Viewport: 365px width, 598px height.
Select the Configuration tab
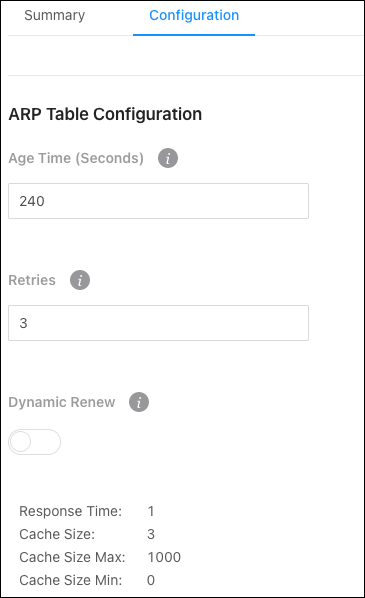(x=194, y=16)
